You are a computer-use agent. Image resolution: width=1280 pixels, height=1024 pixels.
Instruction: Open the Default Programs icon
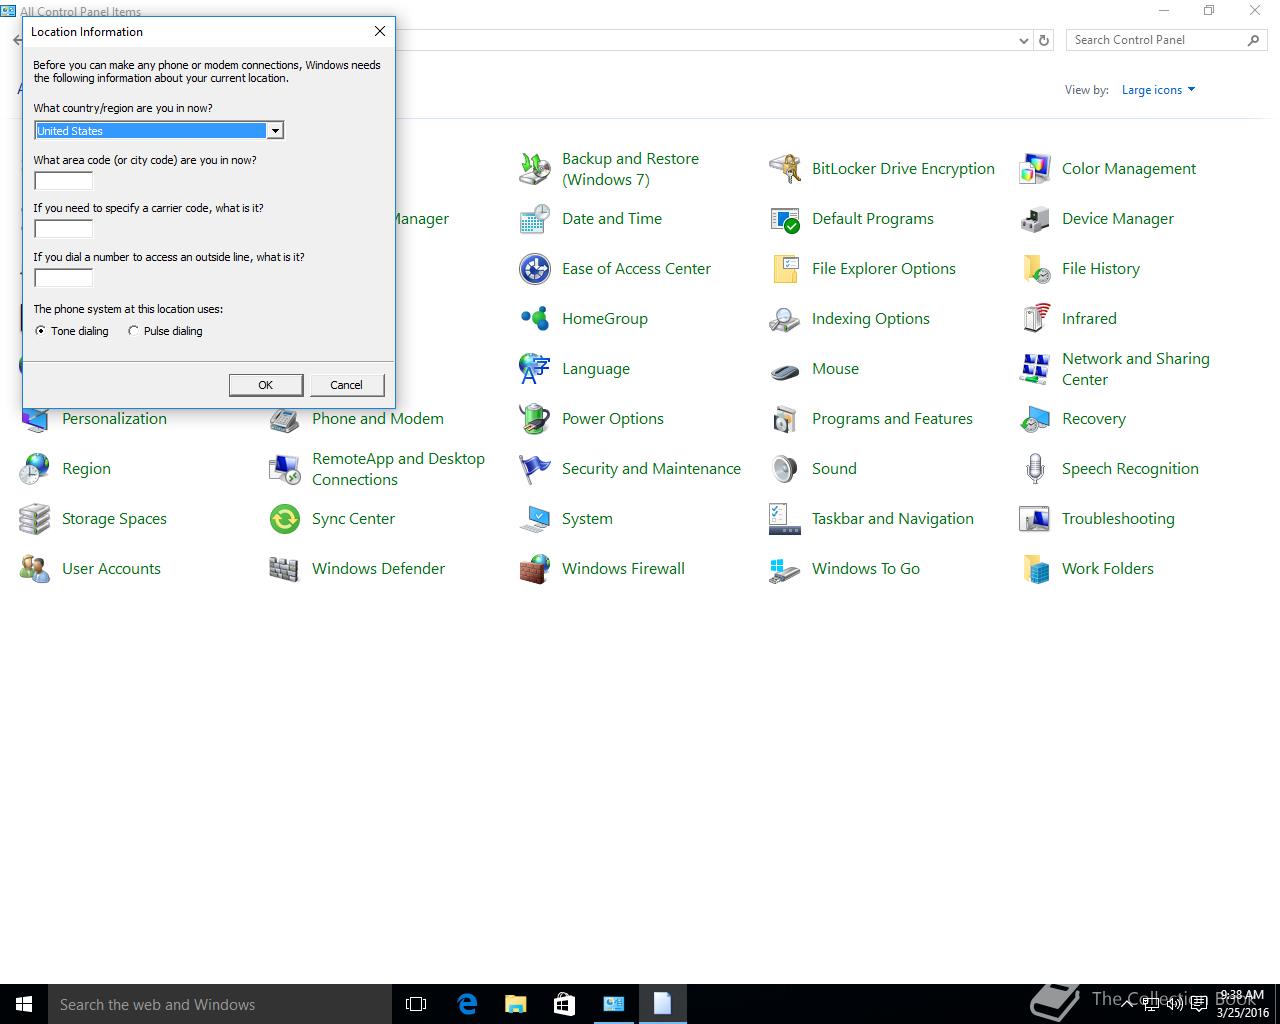(785, 219)
